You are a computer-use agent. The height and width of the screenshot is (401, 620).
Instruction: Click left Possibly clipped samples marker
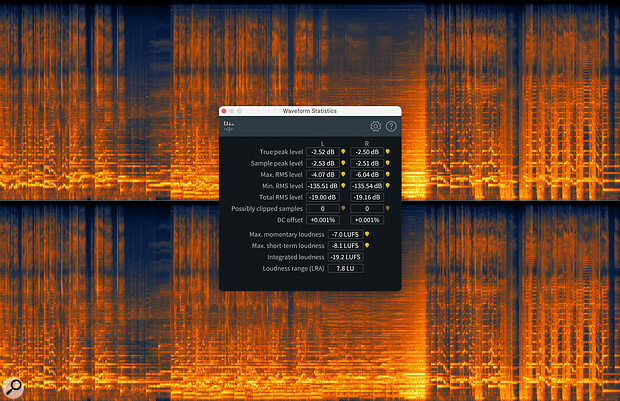(343, 208)
